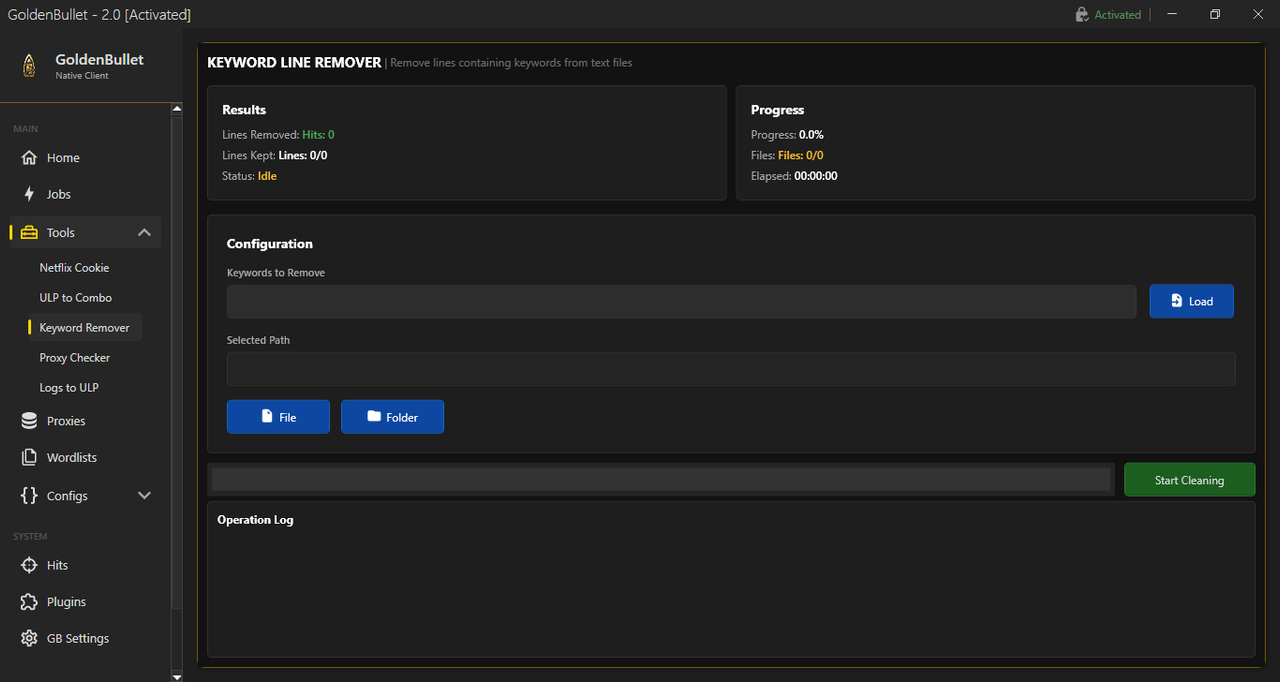Expand the Configs section chevron
The width and height of the screenshot is (1280, 682).
pyautogui.click(x=144, y=496)
